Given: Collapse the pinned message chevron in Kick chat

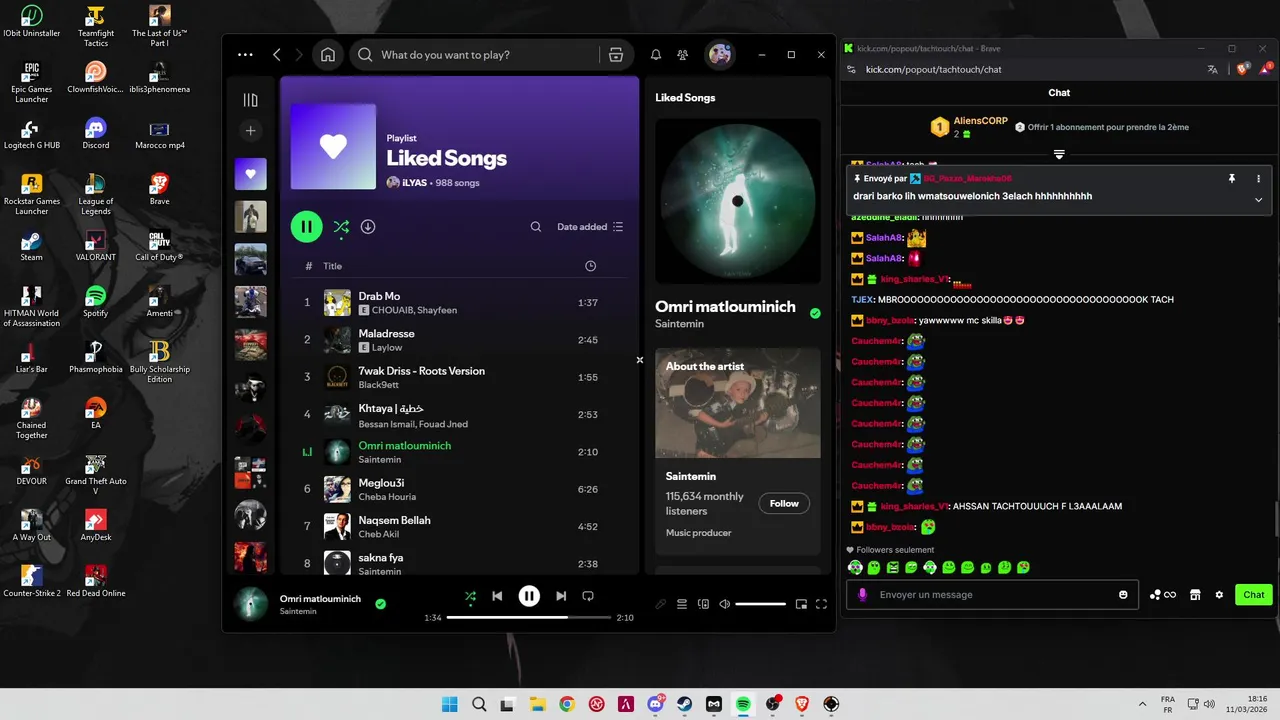Looking at the screenshot, I should 1258,199.
